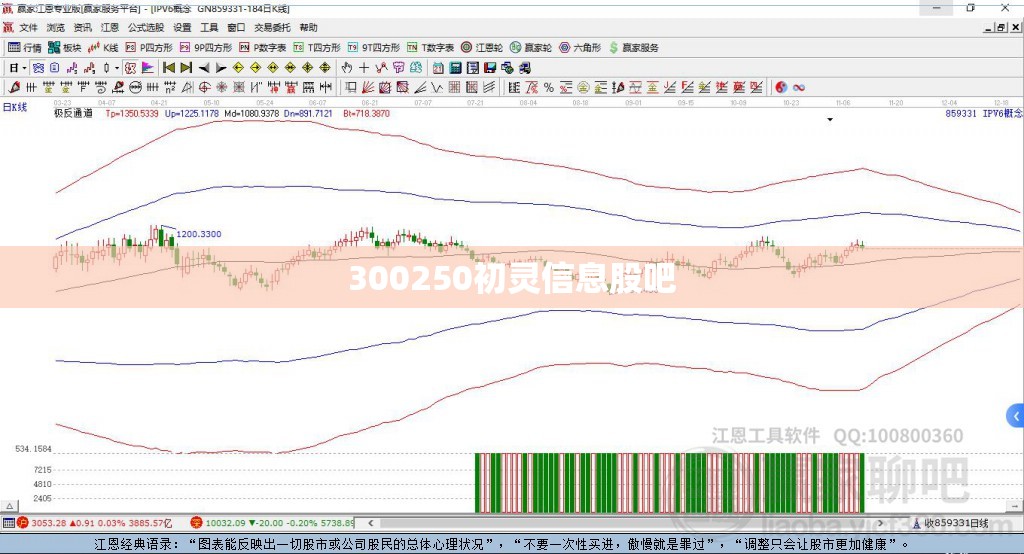Click the status bar table grid icon
This screenshot has width=1024, height=554.
pos(8,523)
